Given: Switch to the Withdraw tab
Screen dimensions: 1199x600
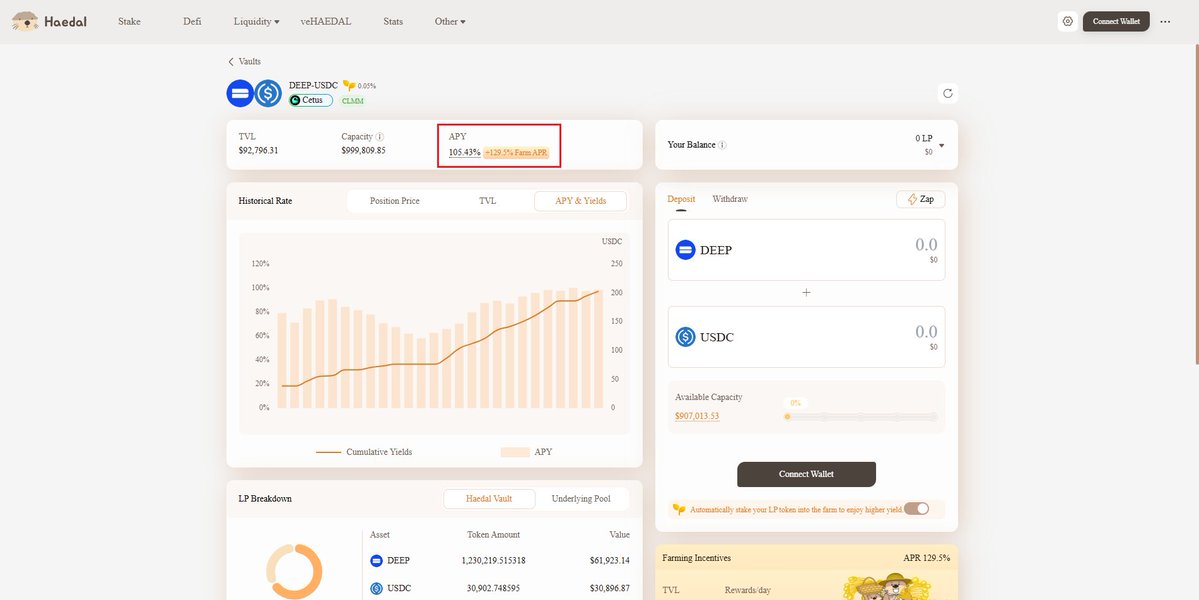Looking at the screenshot, I should click(730, 199).
